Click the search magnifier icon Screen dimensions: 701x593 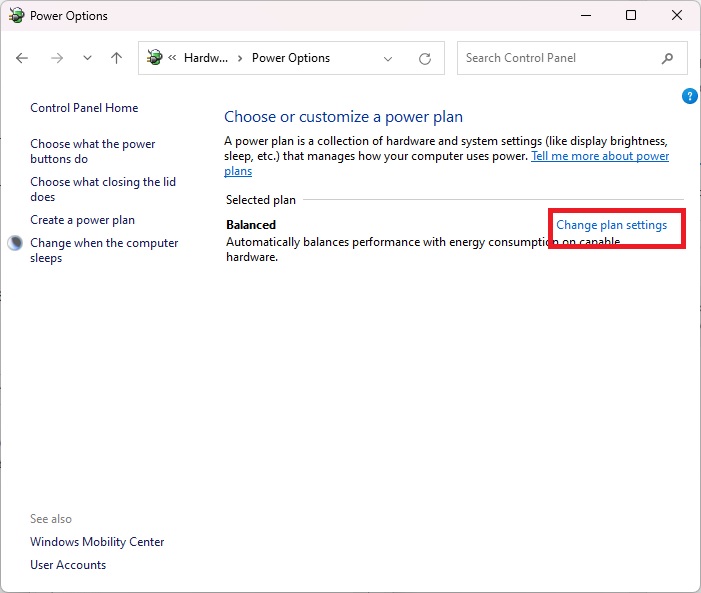pos(667,58)
